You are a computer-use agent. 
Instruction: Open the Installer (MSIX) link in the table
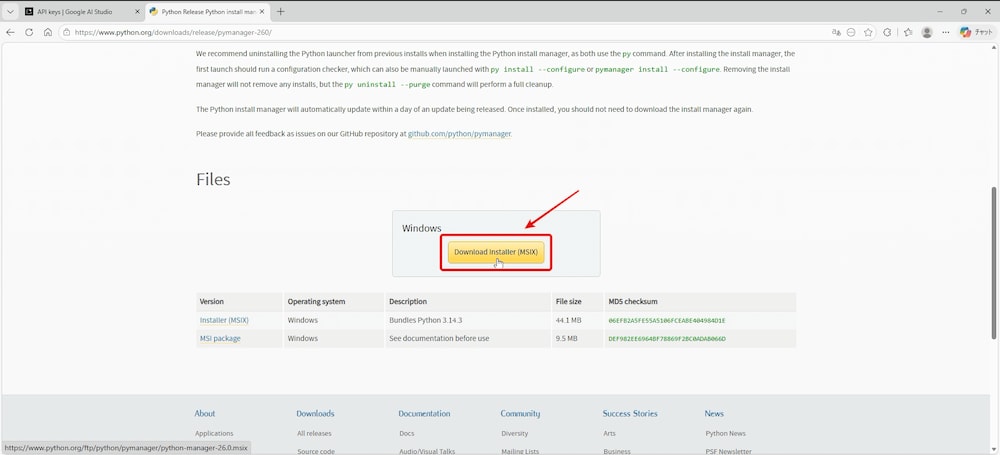224,320
